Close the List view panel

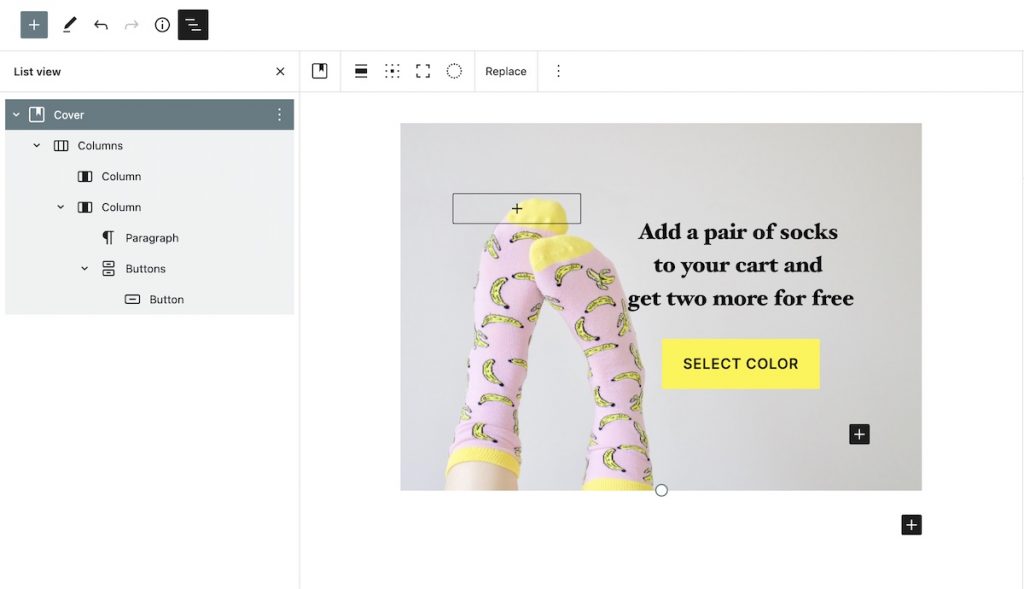pos(280,71)
